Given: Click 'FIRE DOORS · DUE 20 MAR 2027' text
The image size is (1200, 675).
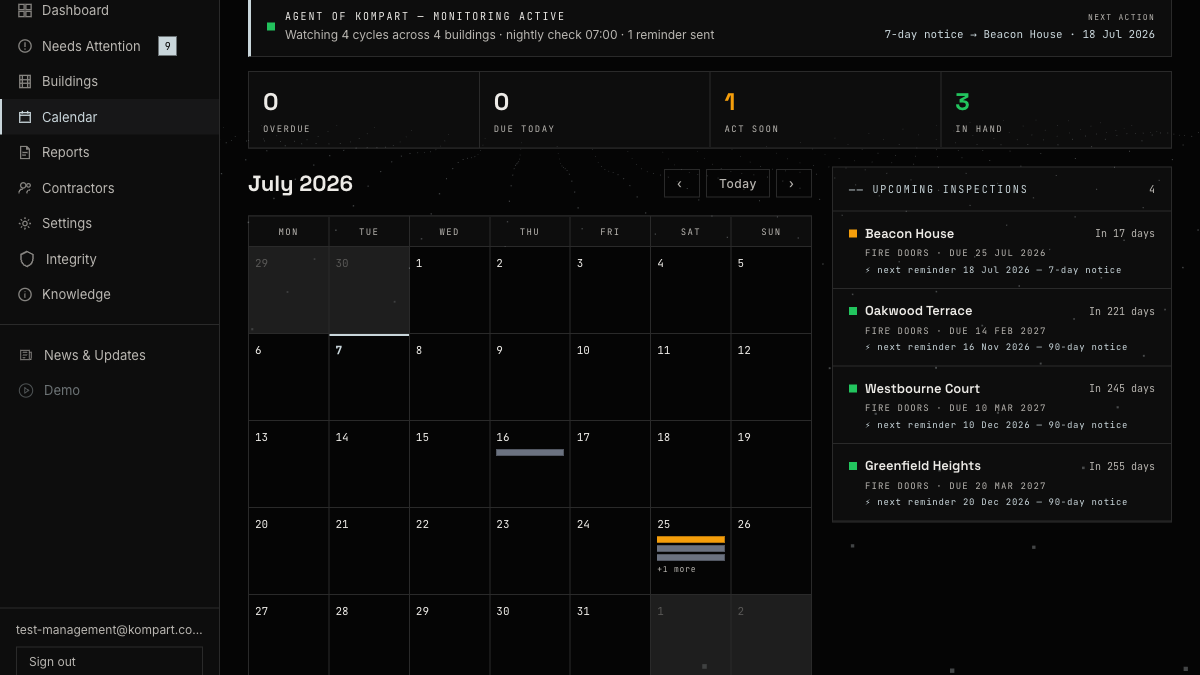Looking at the screenshot, I should pyautogui.click(x=955, y=486).
